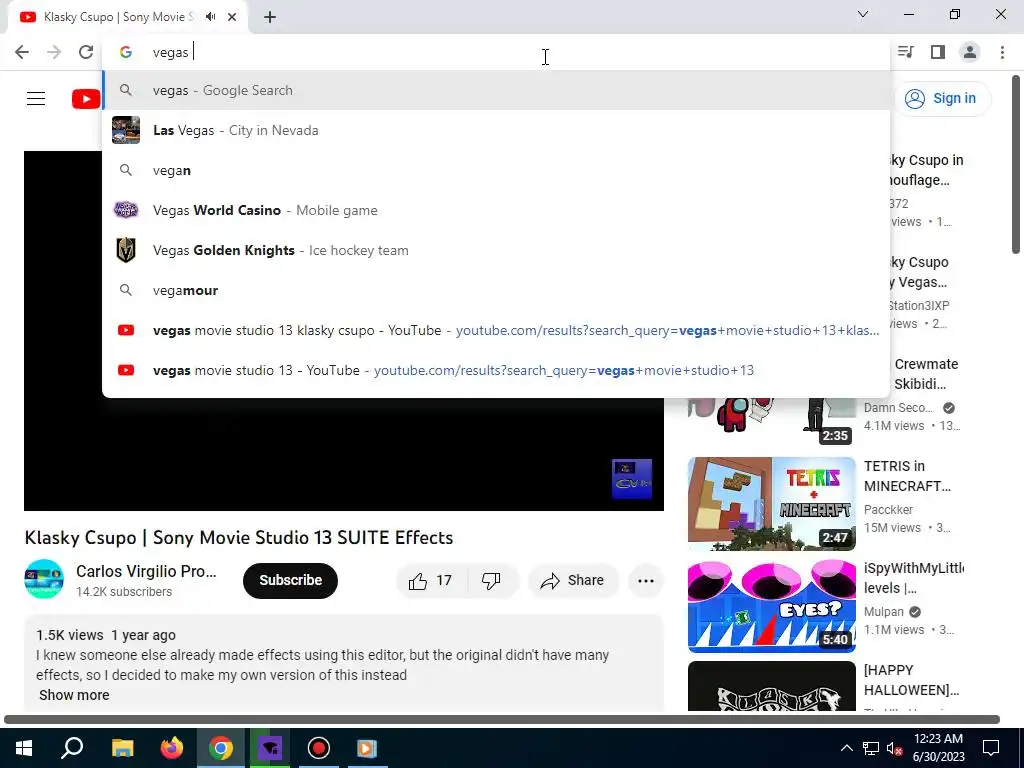Open the Crewmate Skibidi video thumbnail
The height and width of the screenshot is (768, 1024).
(771, 422)
